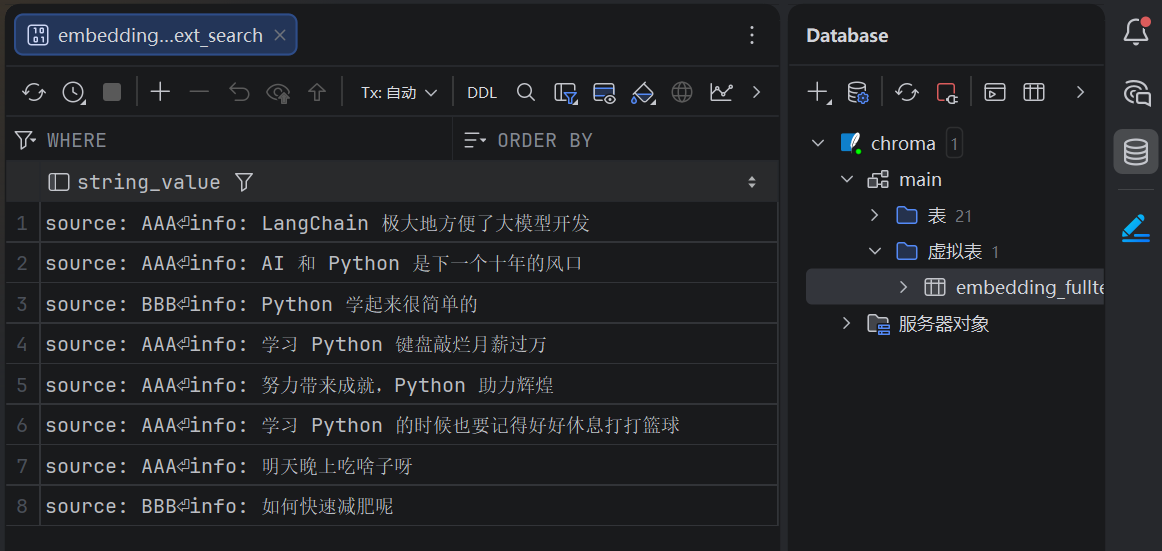1162x551 pixels.
Task: Close the embedding...ext_search tab
Action: [279, 35]
